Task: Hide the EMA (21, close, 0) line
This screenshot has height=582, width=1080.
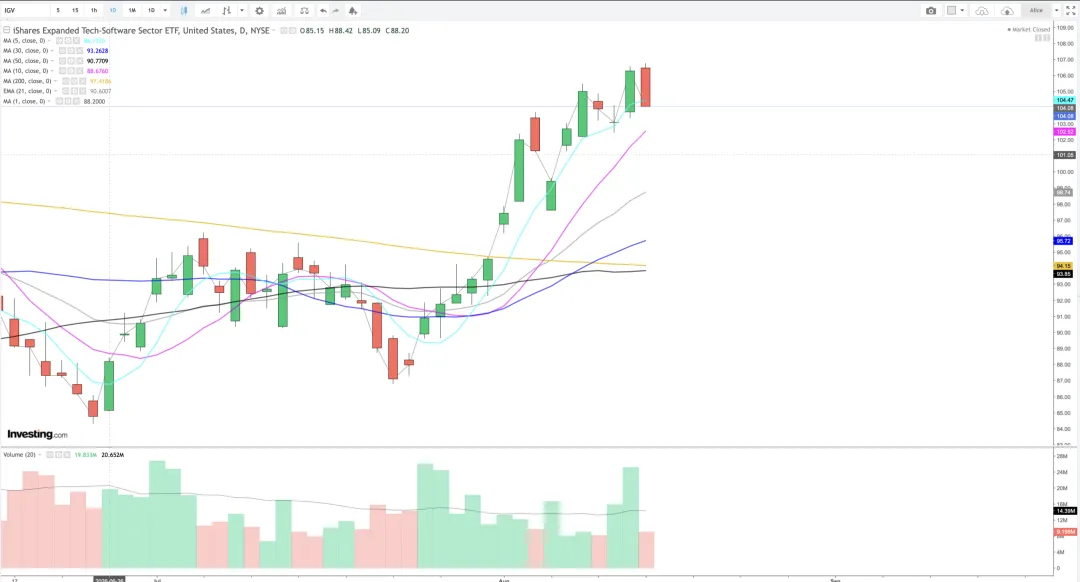Action: 65,91
